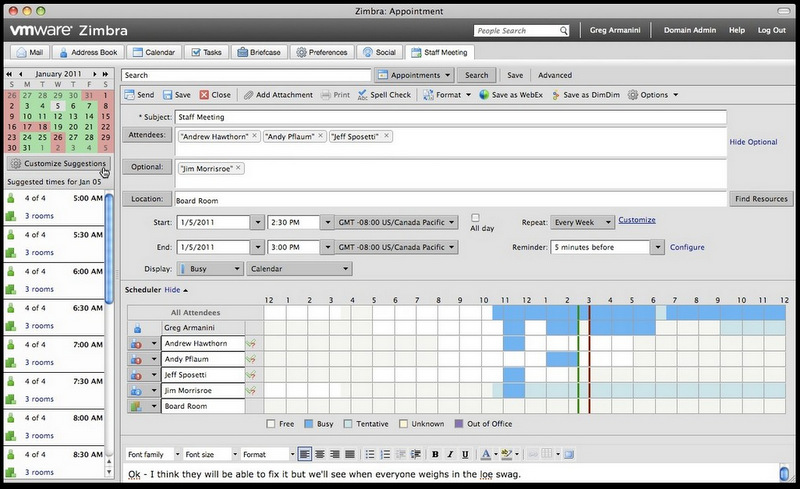
Task: Align text left in editor
Action: tap(305, 454)
